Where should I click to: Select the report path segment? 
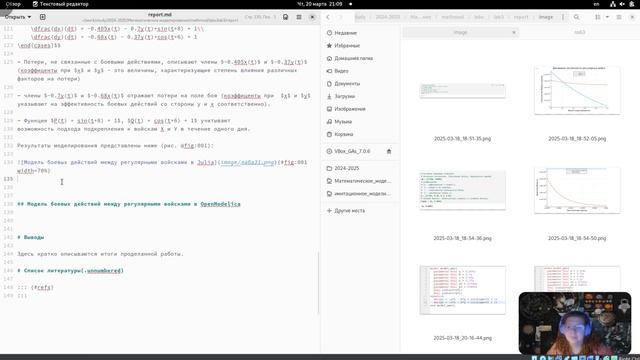pos(521,17)
